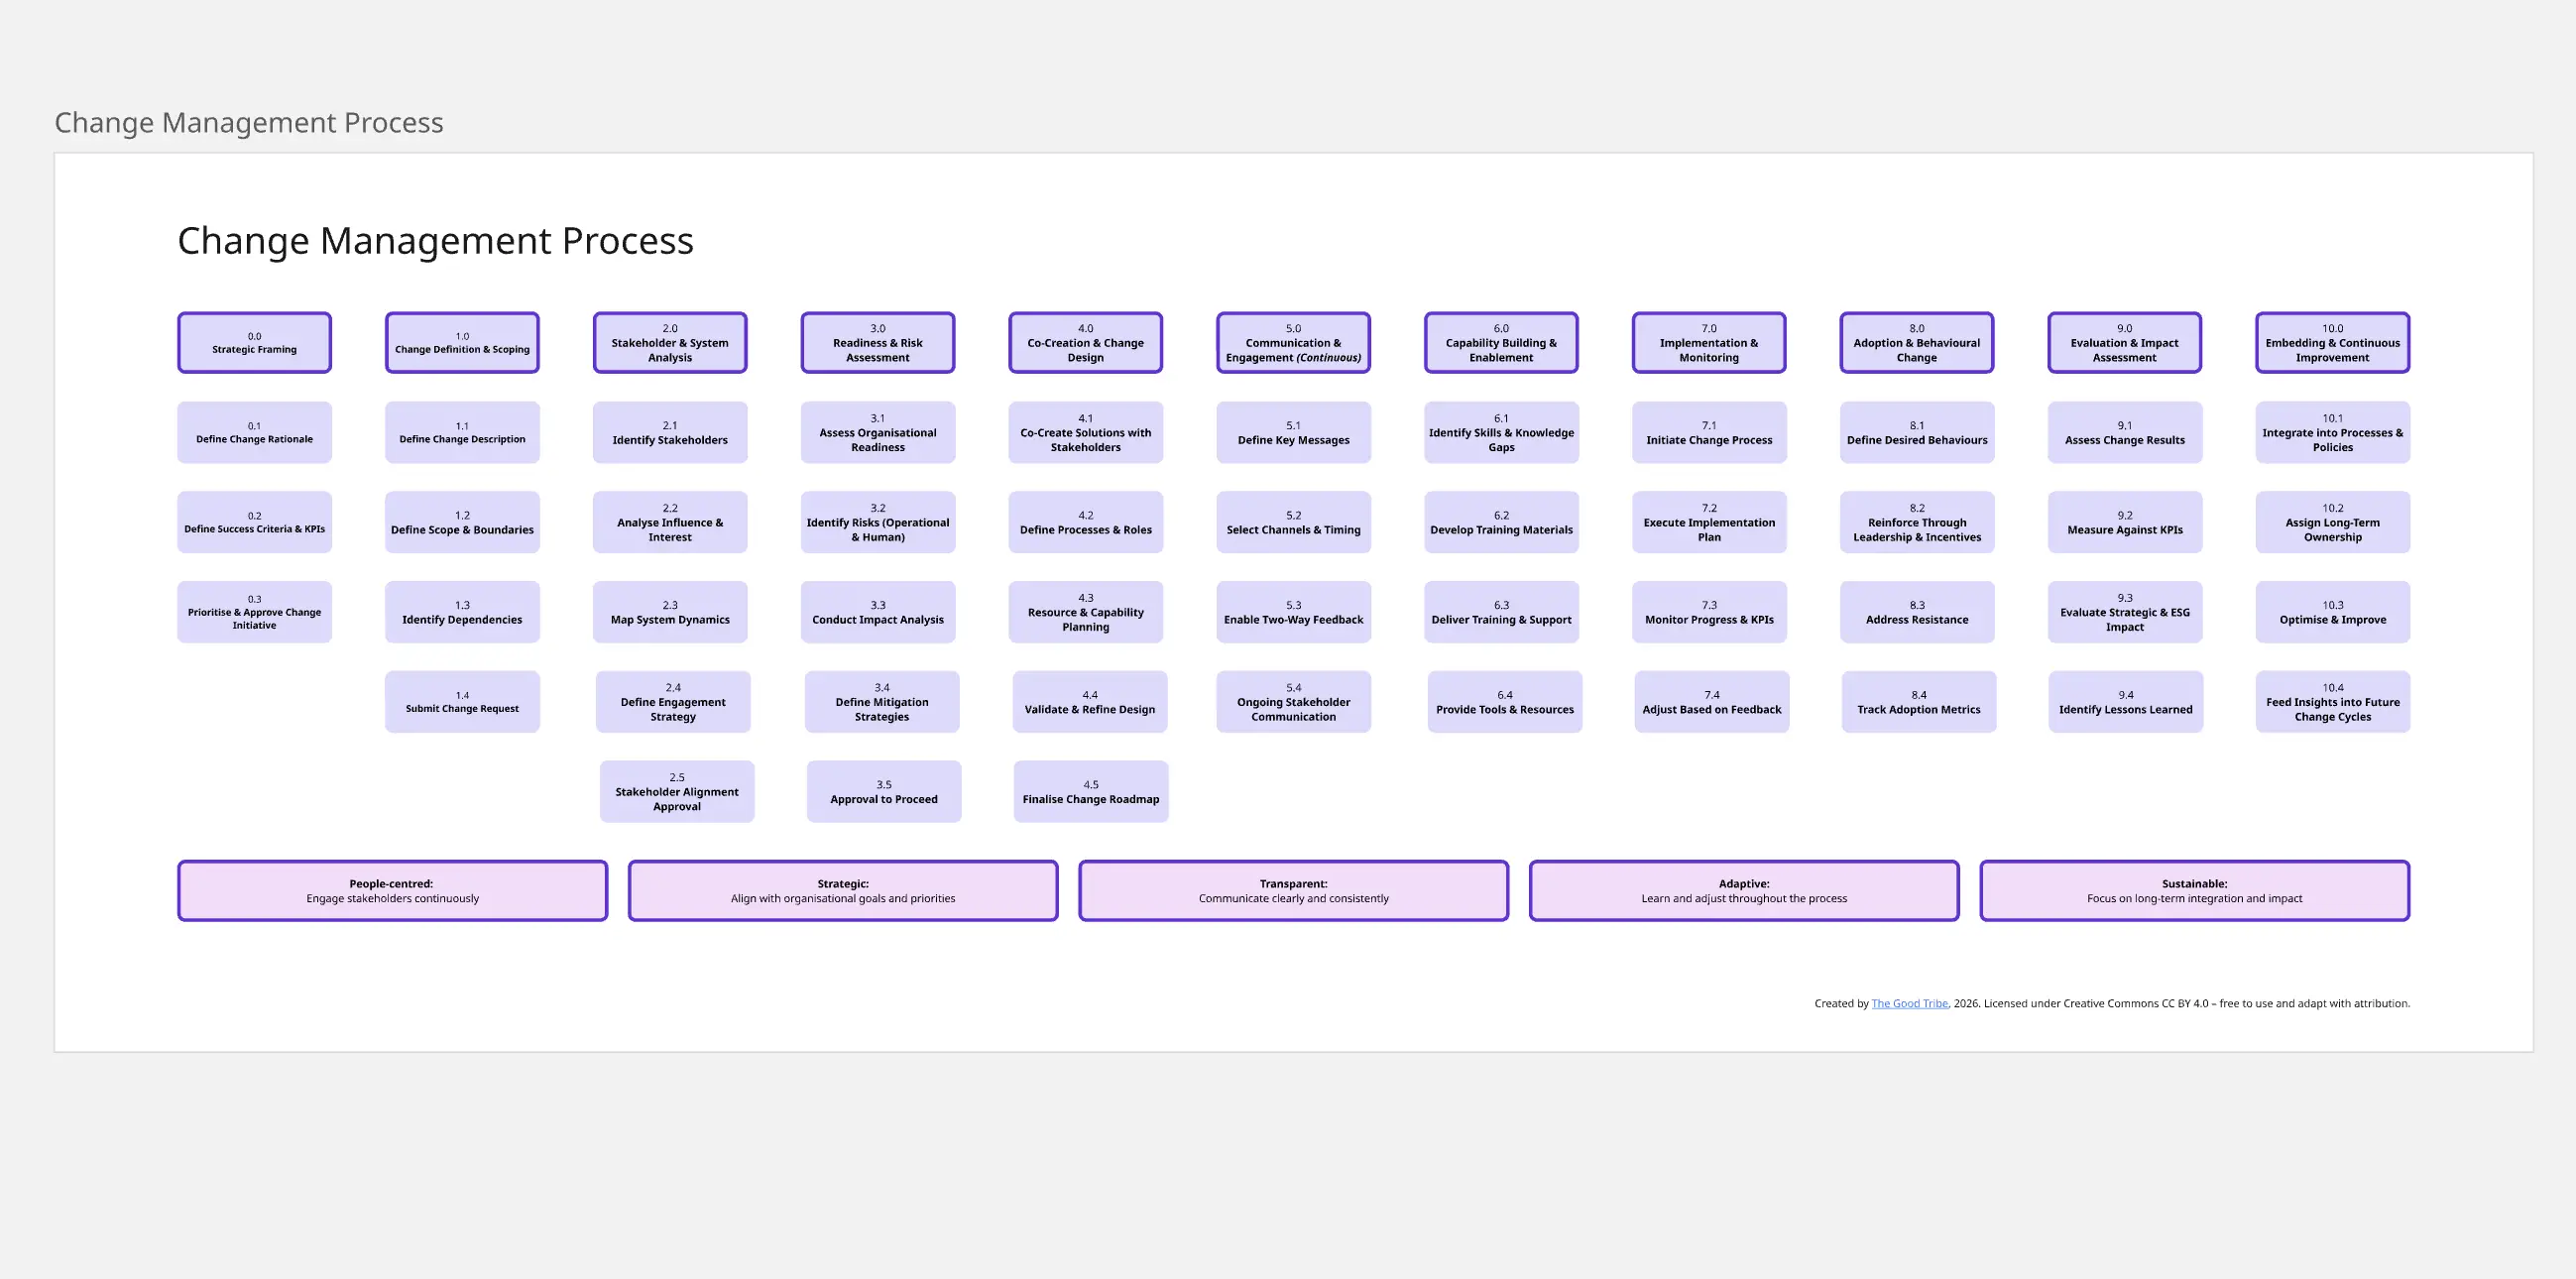2576x1279 pixels.
Task: Click the 9.0 Evaluation & Impact Assessment node
Action: [x=2124, y=342]
